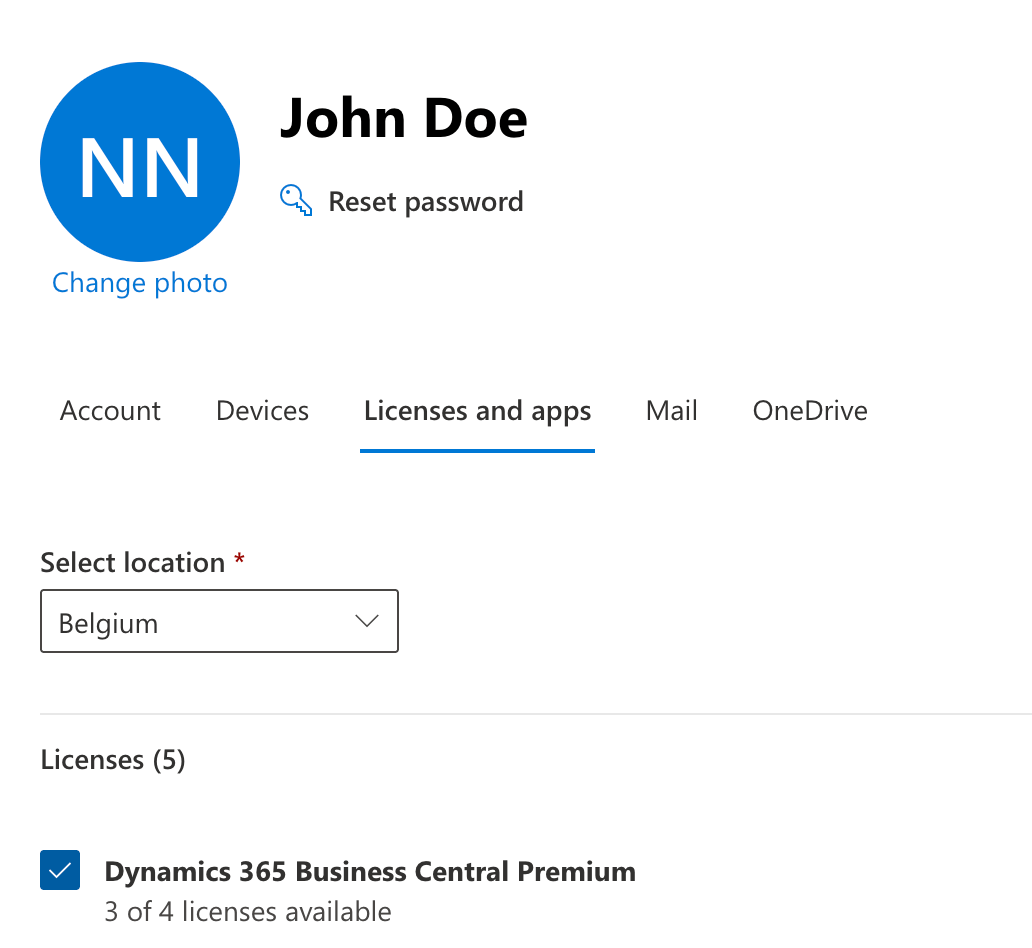
Task: Open the Devices tab
Action: tap(262, 411)
